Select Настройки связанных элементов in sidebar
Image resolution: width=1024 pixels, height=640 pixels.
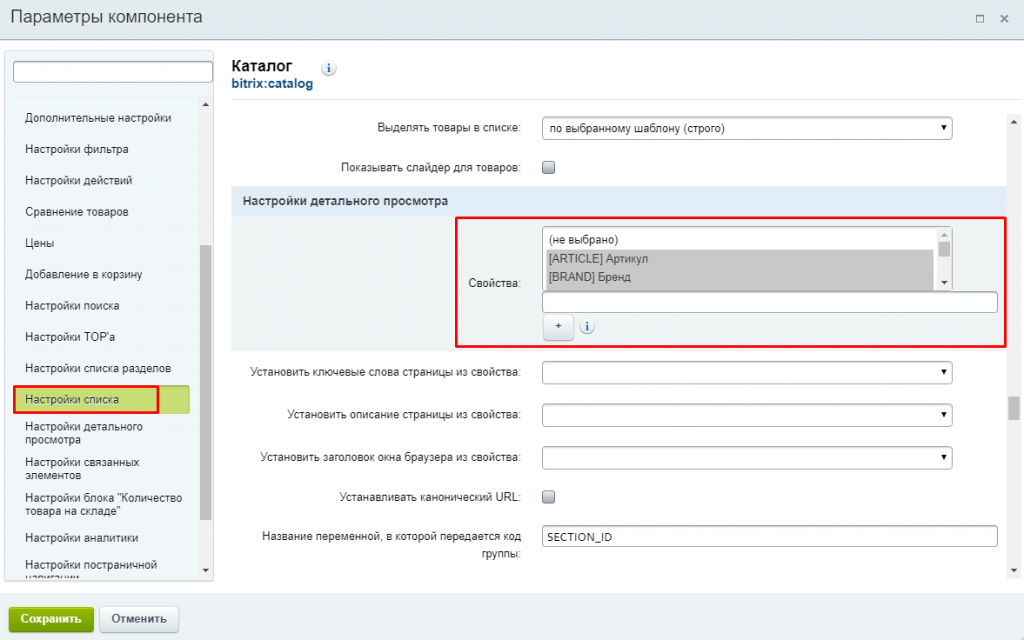pos(82,469)
